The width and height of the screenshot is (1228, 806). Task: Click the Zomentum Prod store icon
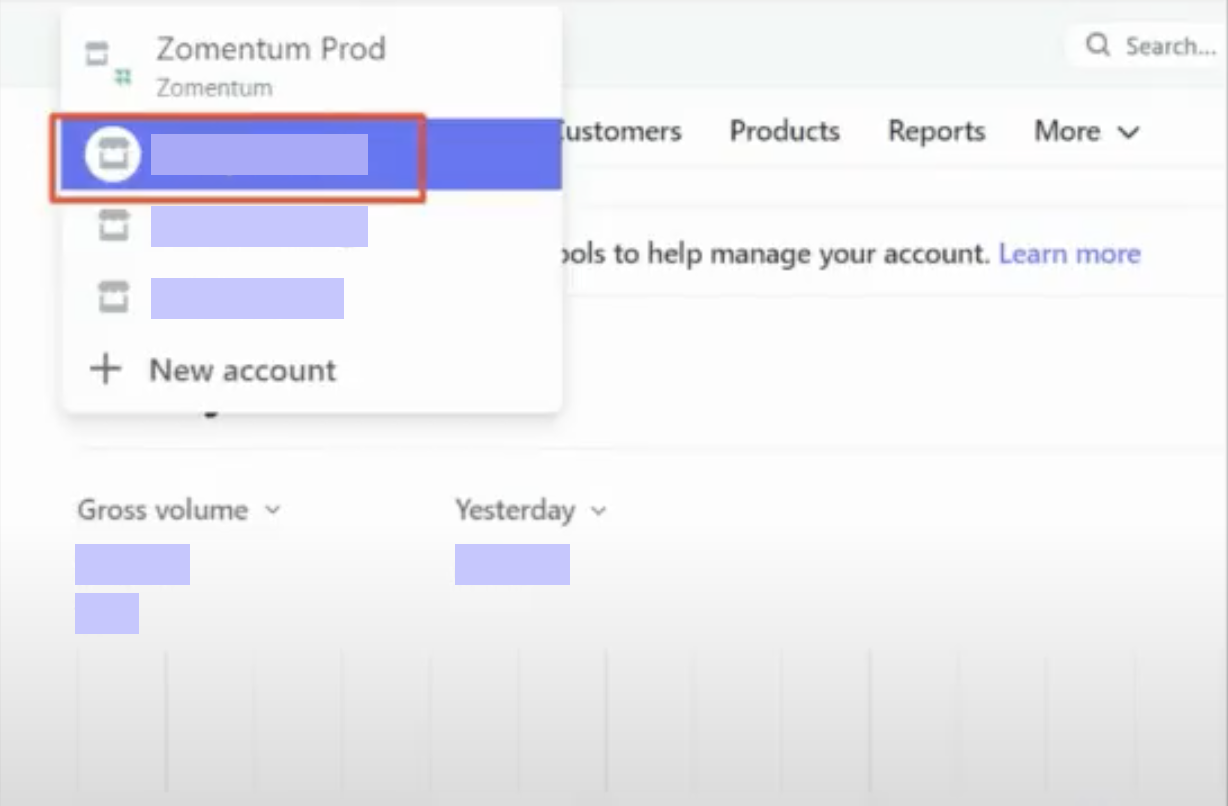pyautogui.click(x=106, y=61)
